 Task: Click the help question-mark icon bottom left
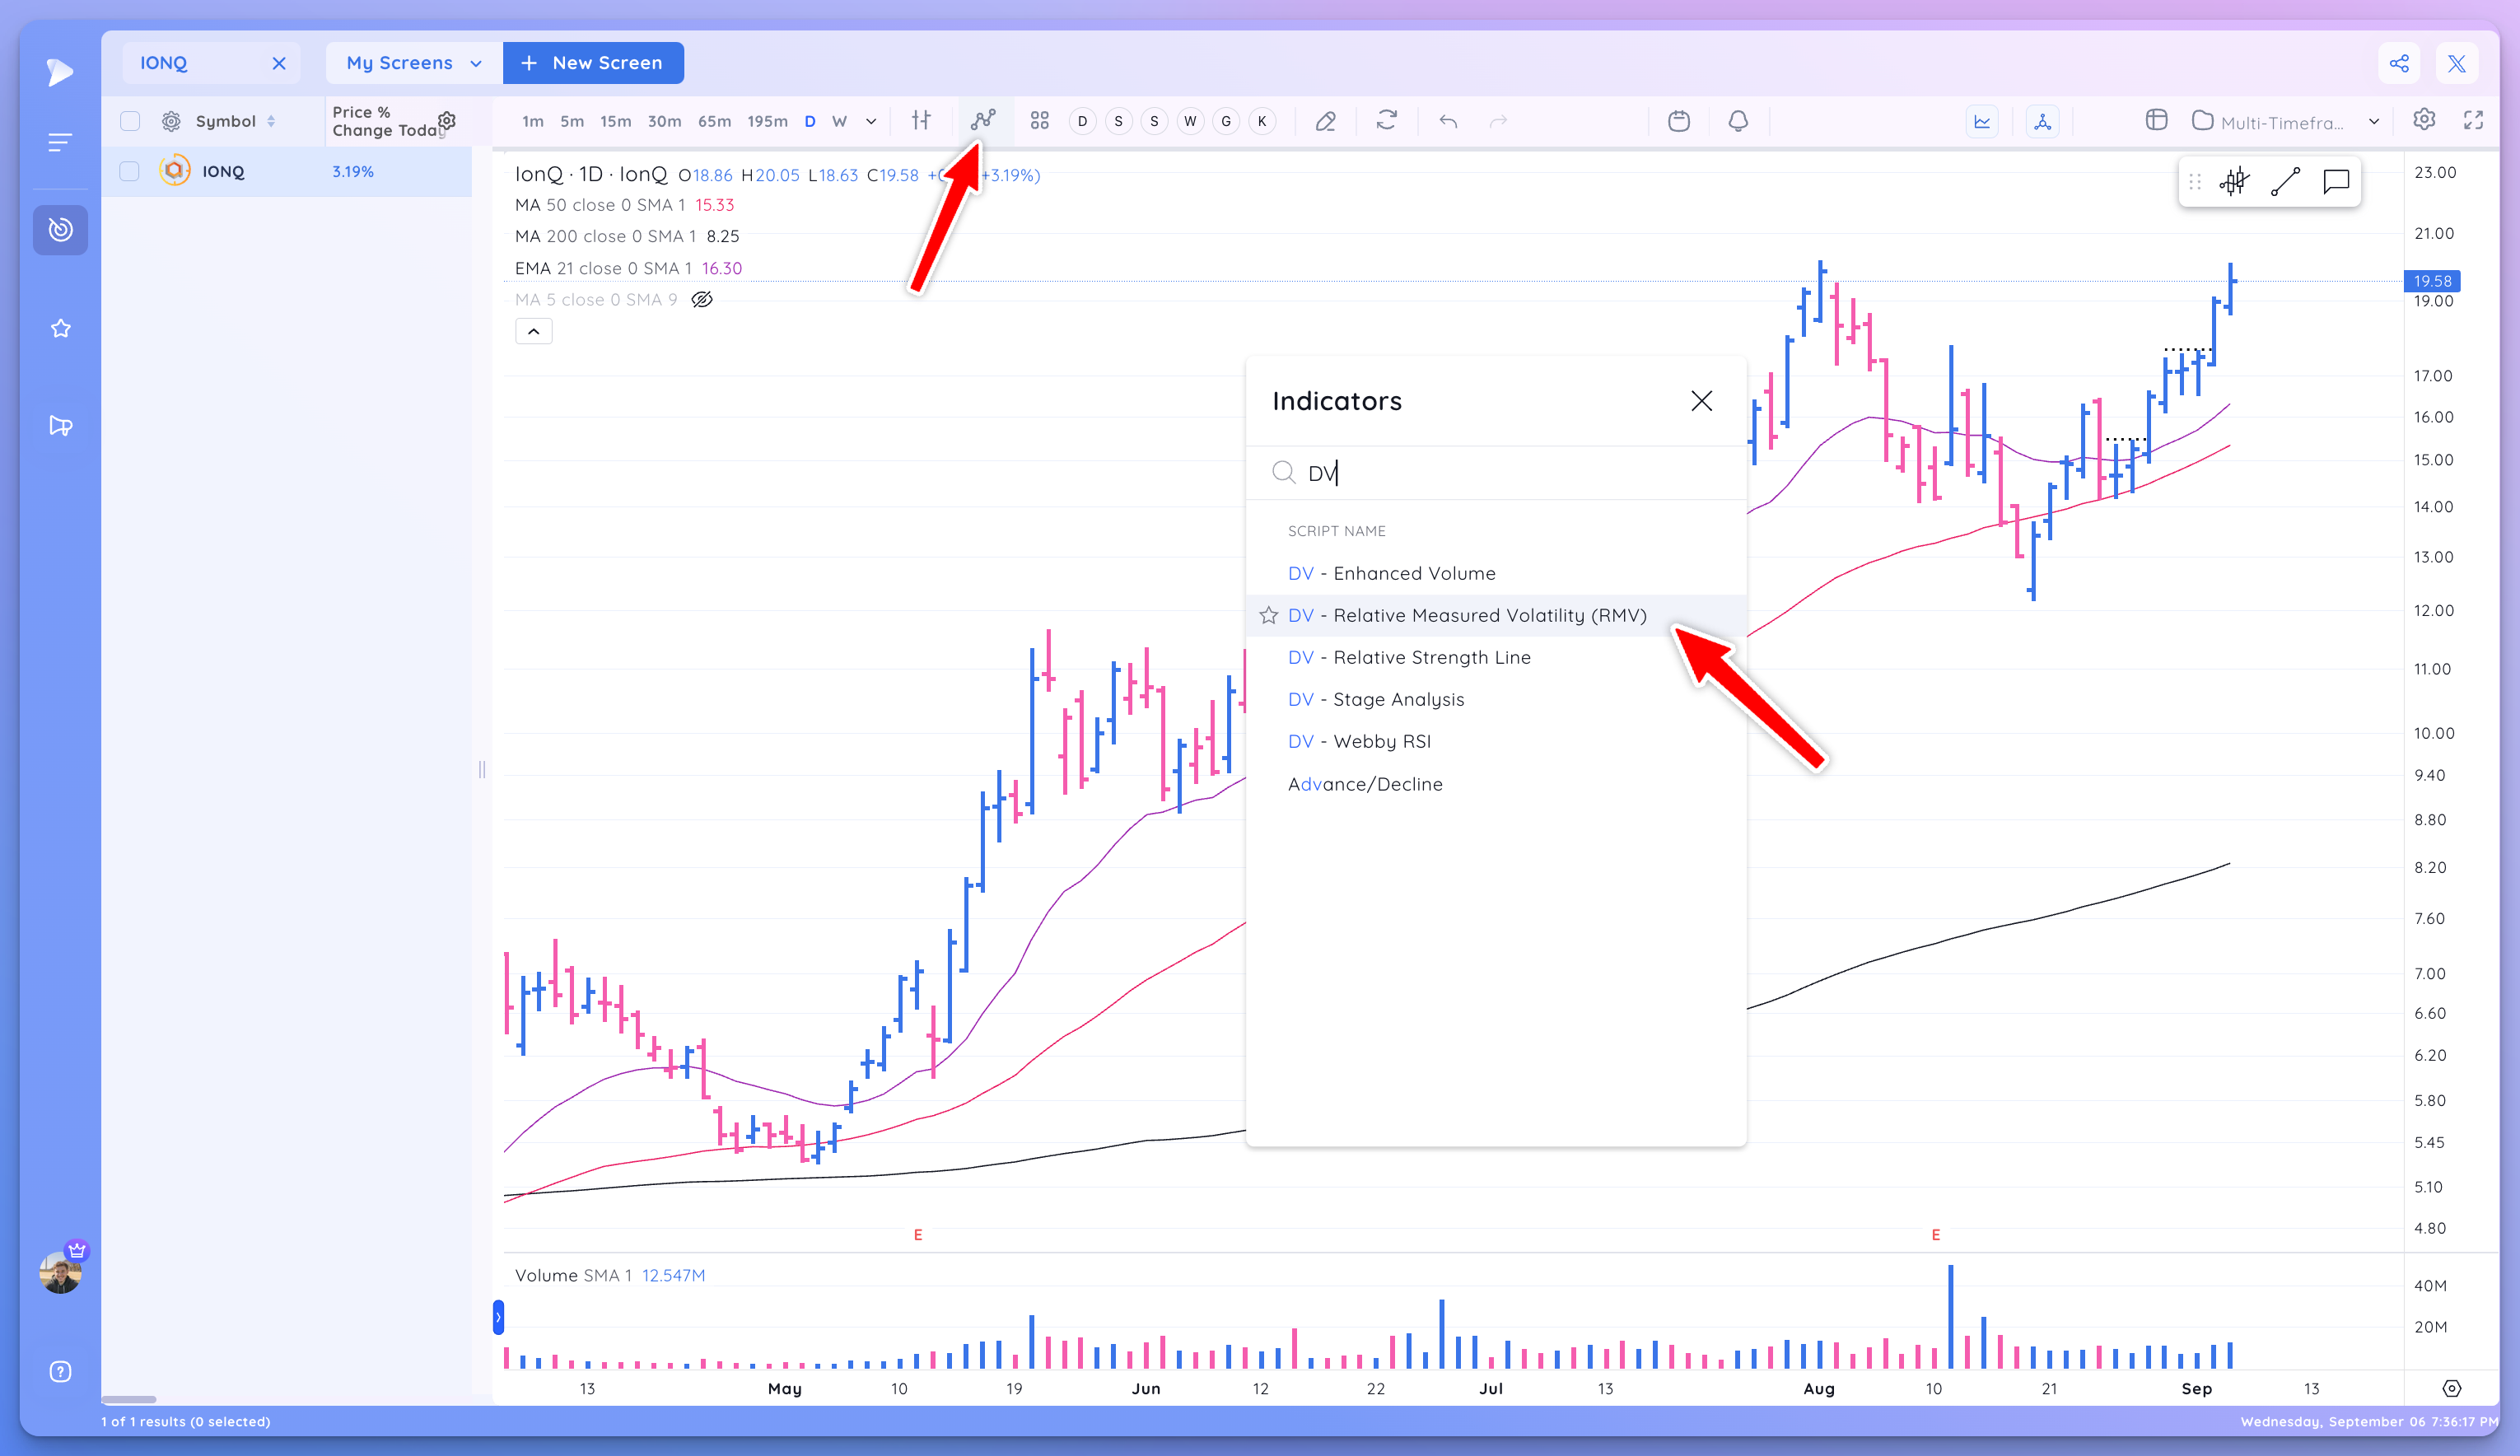point(60,1371)
